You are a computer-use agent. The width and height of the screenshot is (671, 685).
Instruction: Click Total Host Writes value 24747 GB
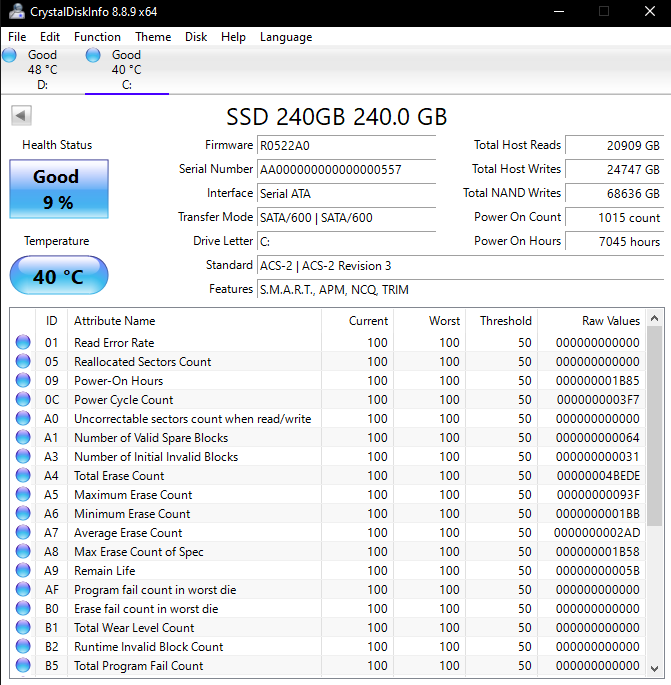pos(615,169)
